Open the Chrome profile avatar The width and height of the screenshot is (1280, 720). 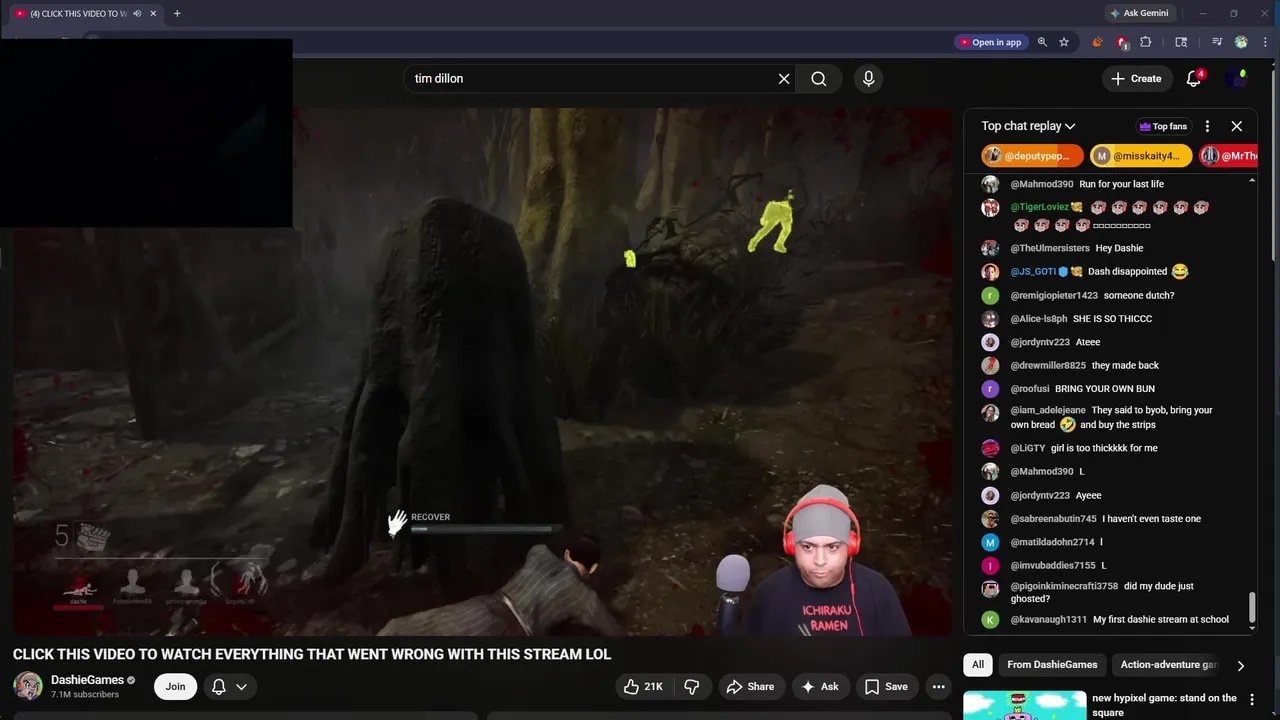click(1241, 42)
